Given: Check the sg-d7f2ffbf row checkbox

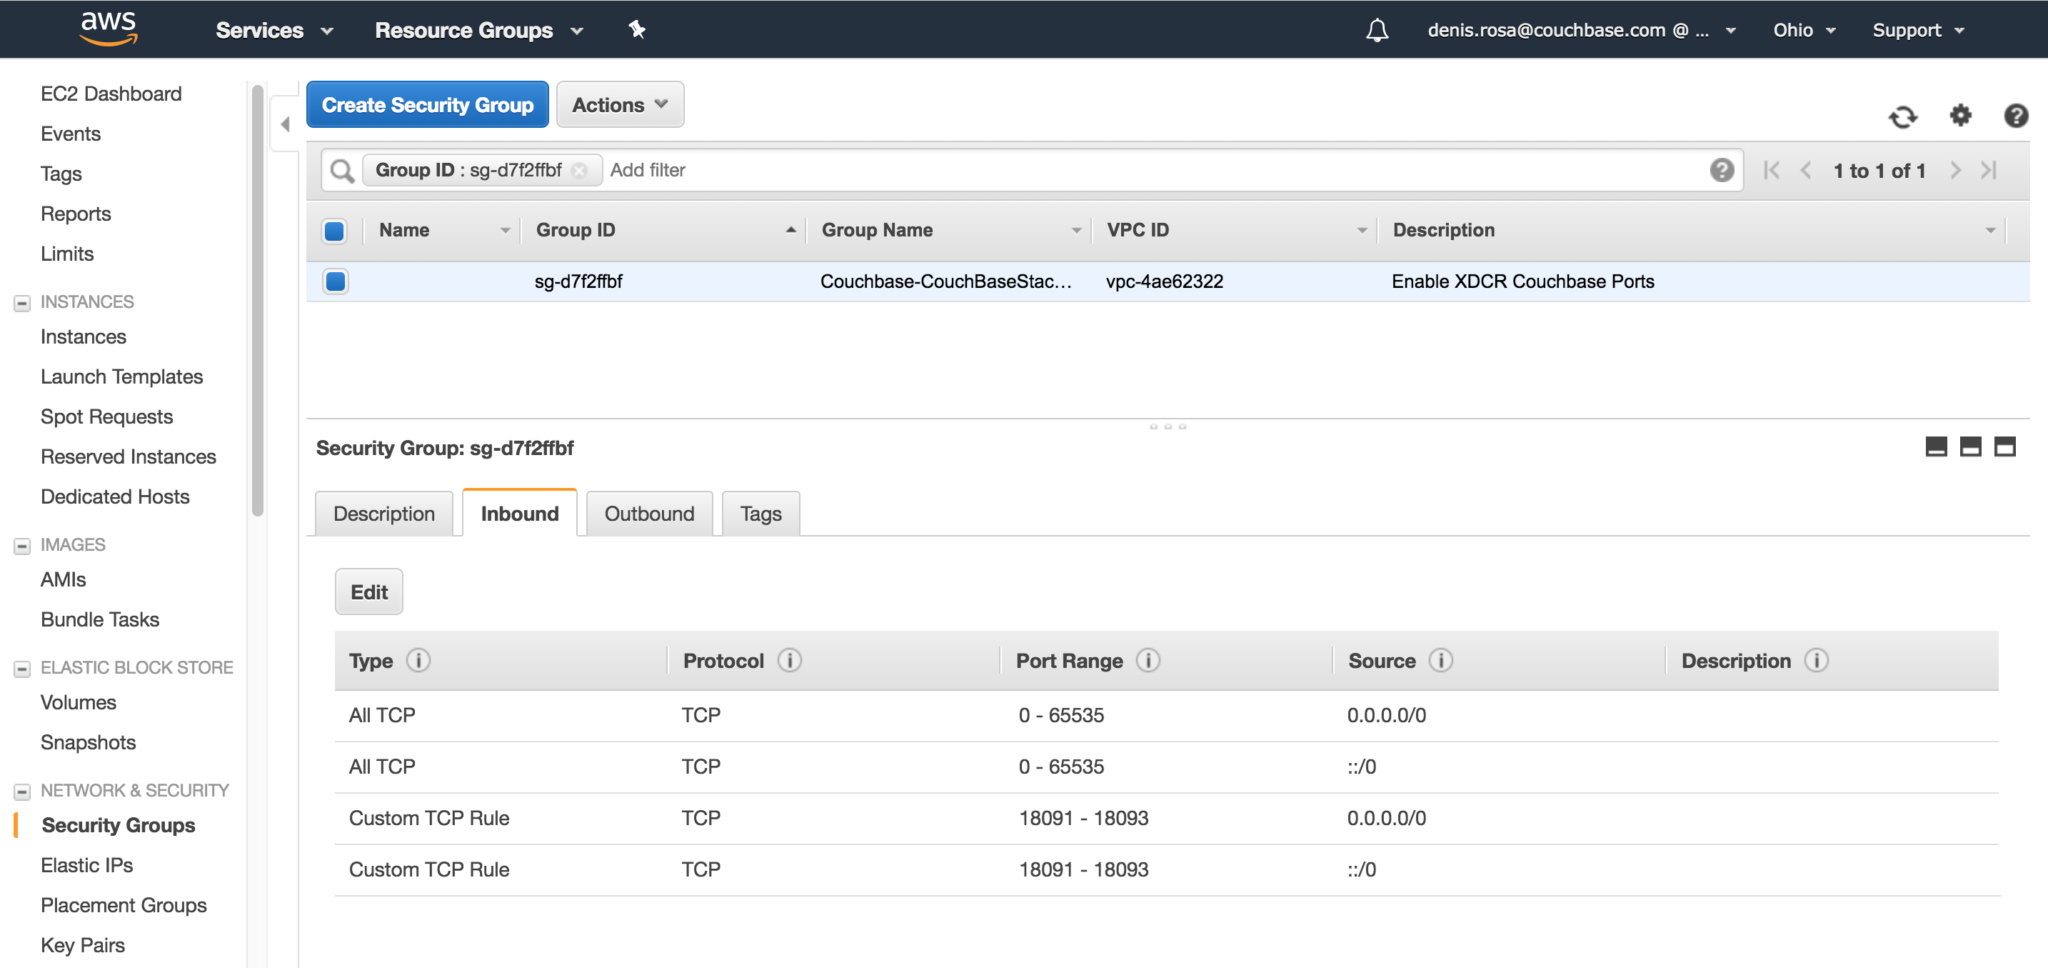Looking at the screenshot, I should click(334, 281).
